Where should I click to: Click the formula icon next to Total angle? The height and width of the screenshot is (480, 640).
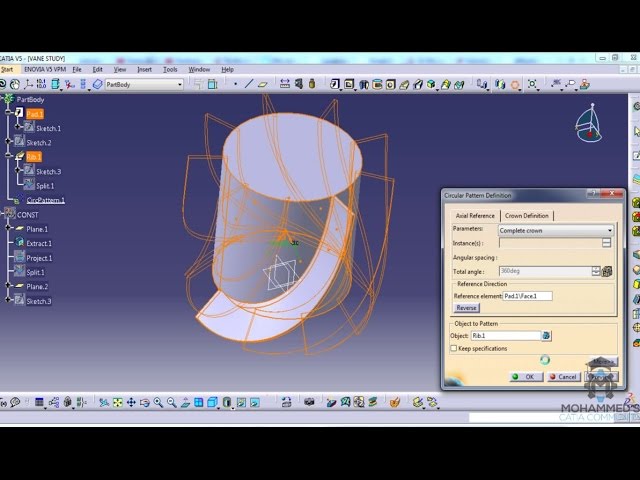pos(607,271)
